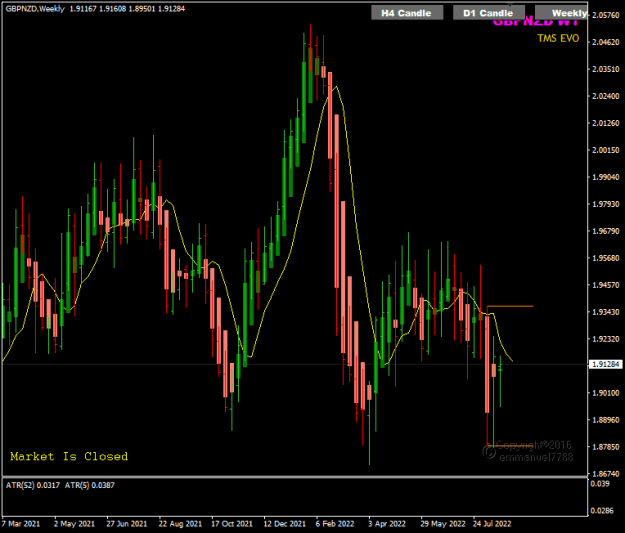Click the 2.03510 price scale label
Viewport: 625px width, 533px height.
point(606,69)
